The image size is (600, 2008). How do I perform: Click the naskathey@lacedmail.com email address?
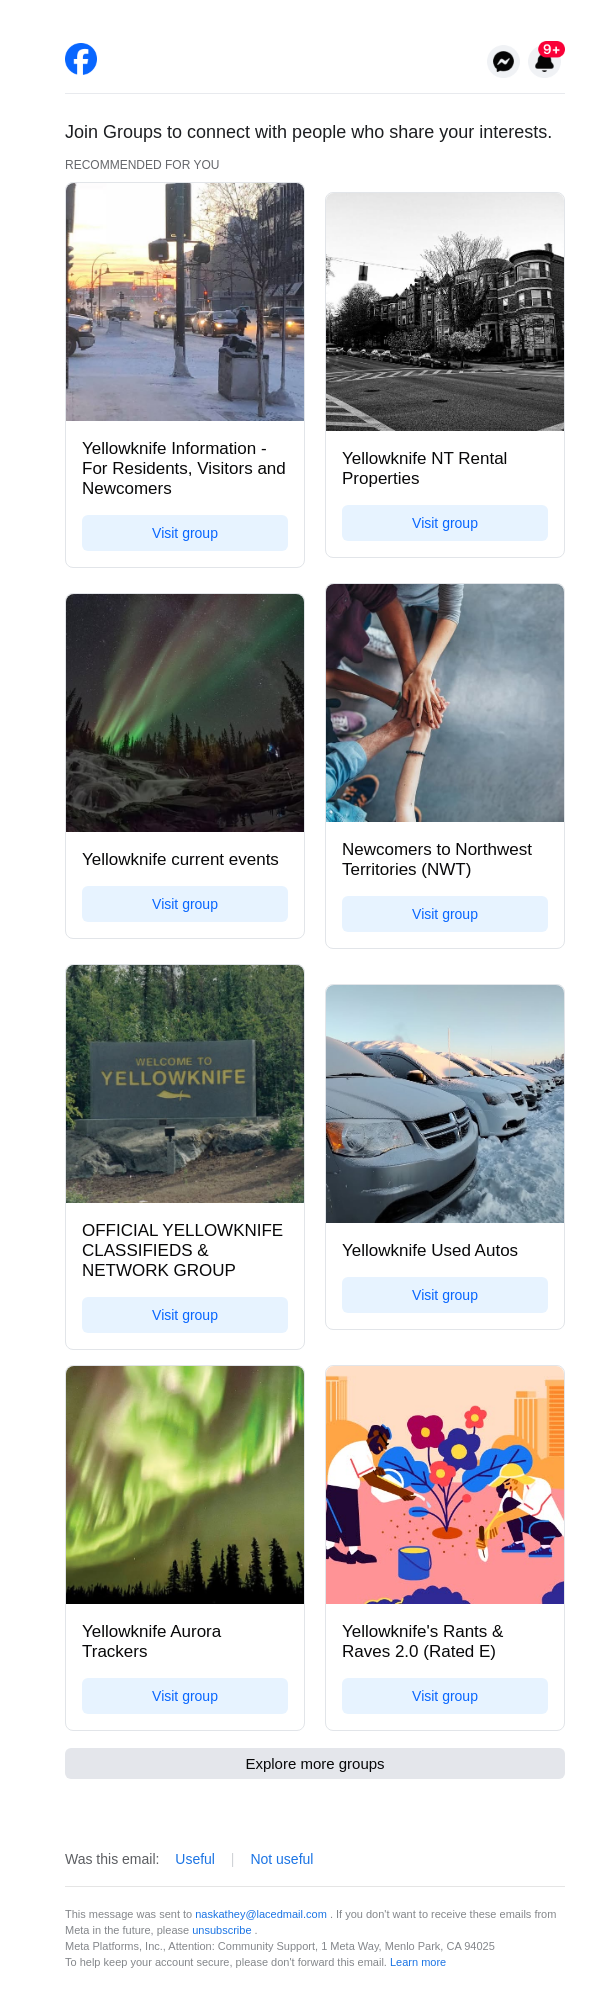261,1914
